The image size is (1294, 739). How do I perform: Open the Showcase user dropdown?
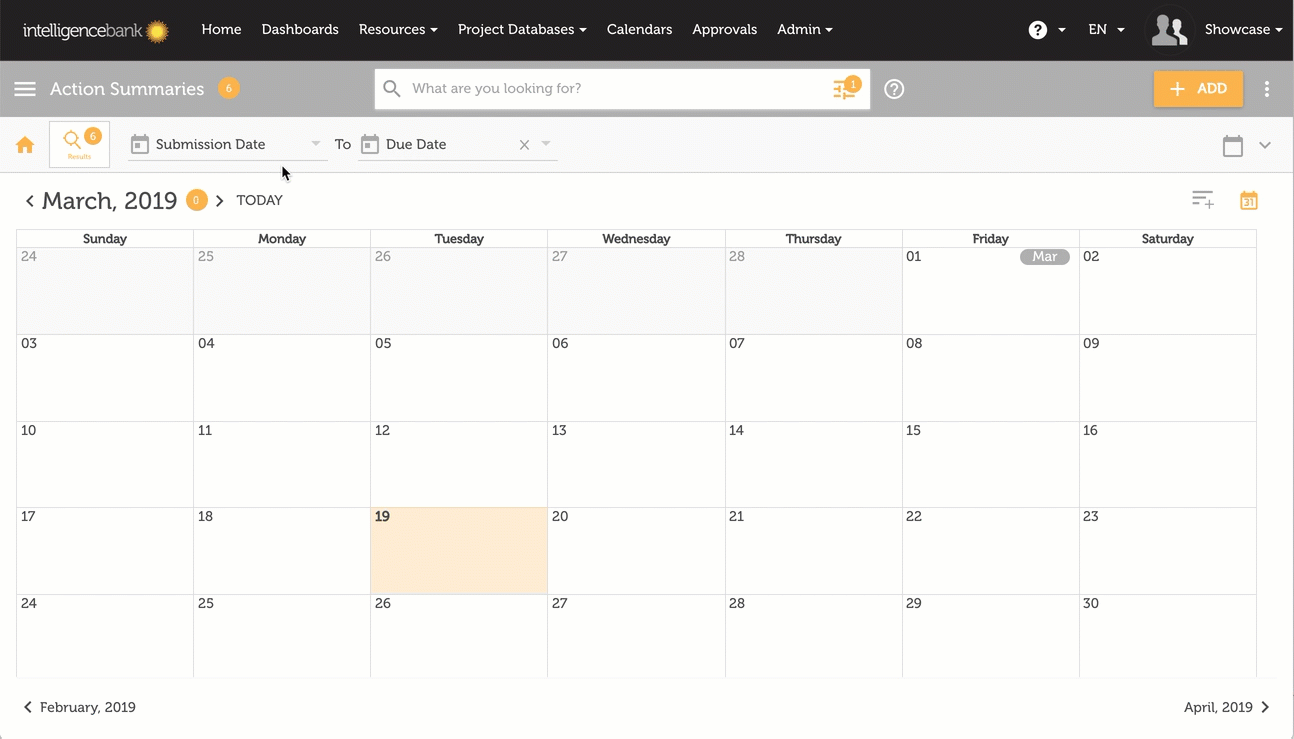[1243, 30]
